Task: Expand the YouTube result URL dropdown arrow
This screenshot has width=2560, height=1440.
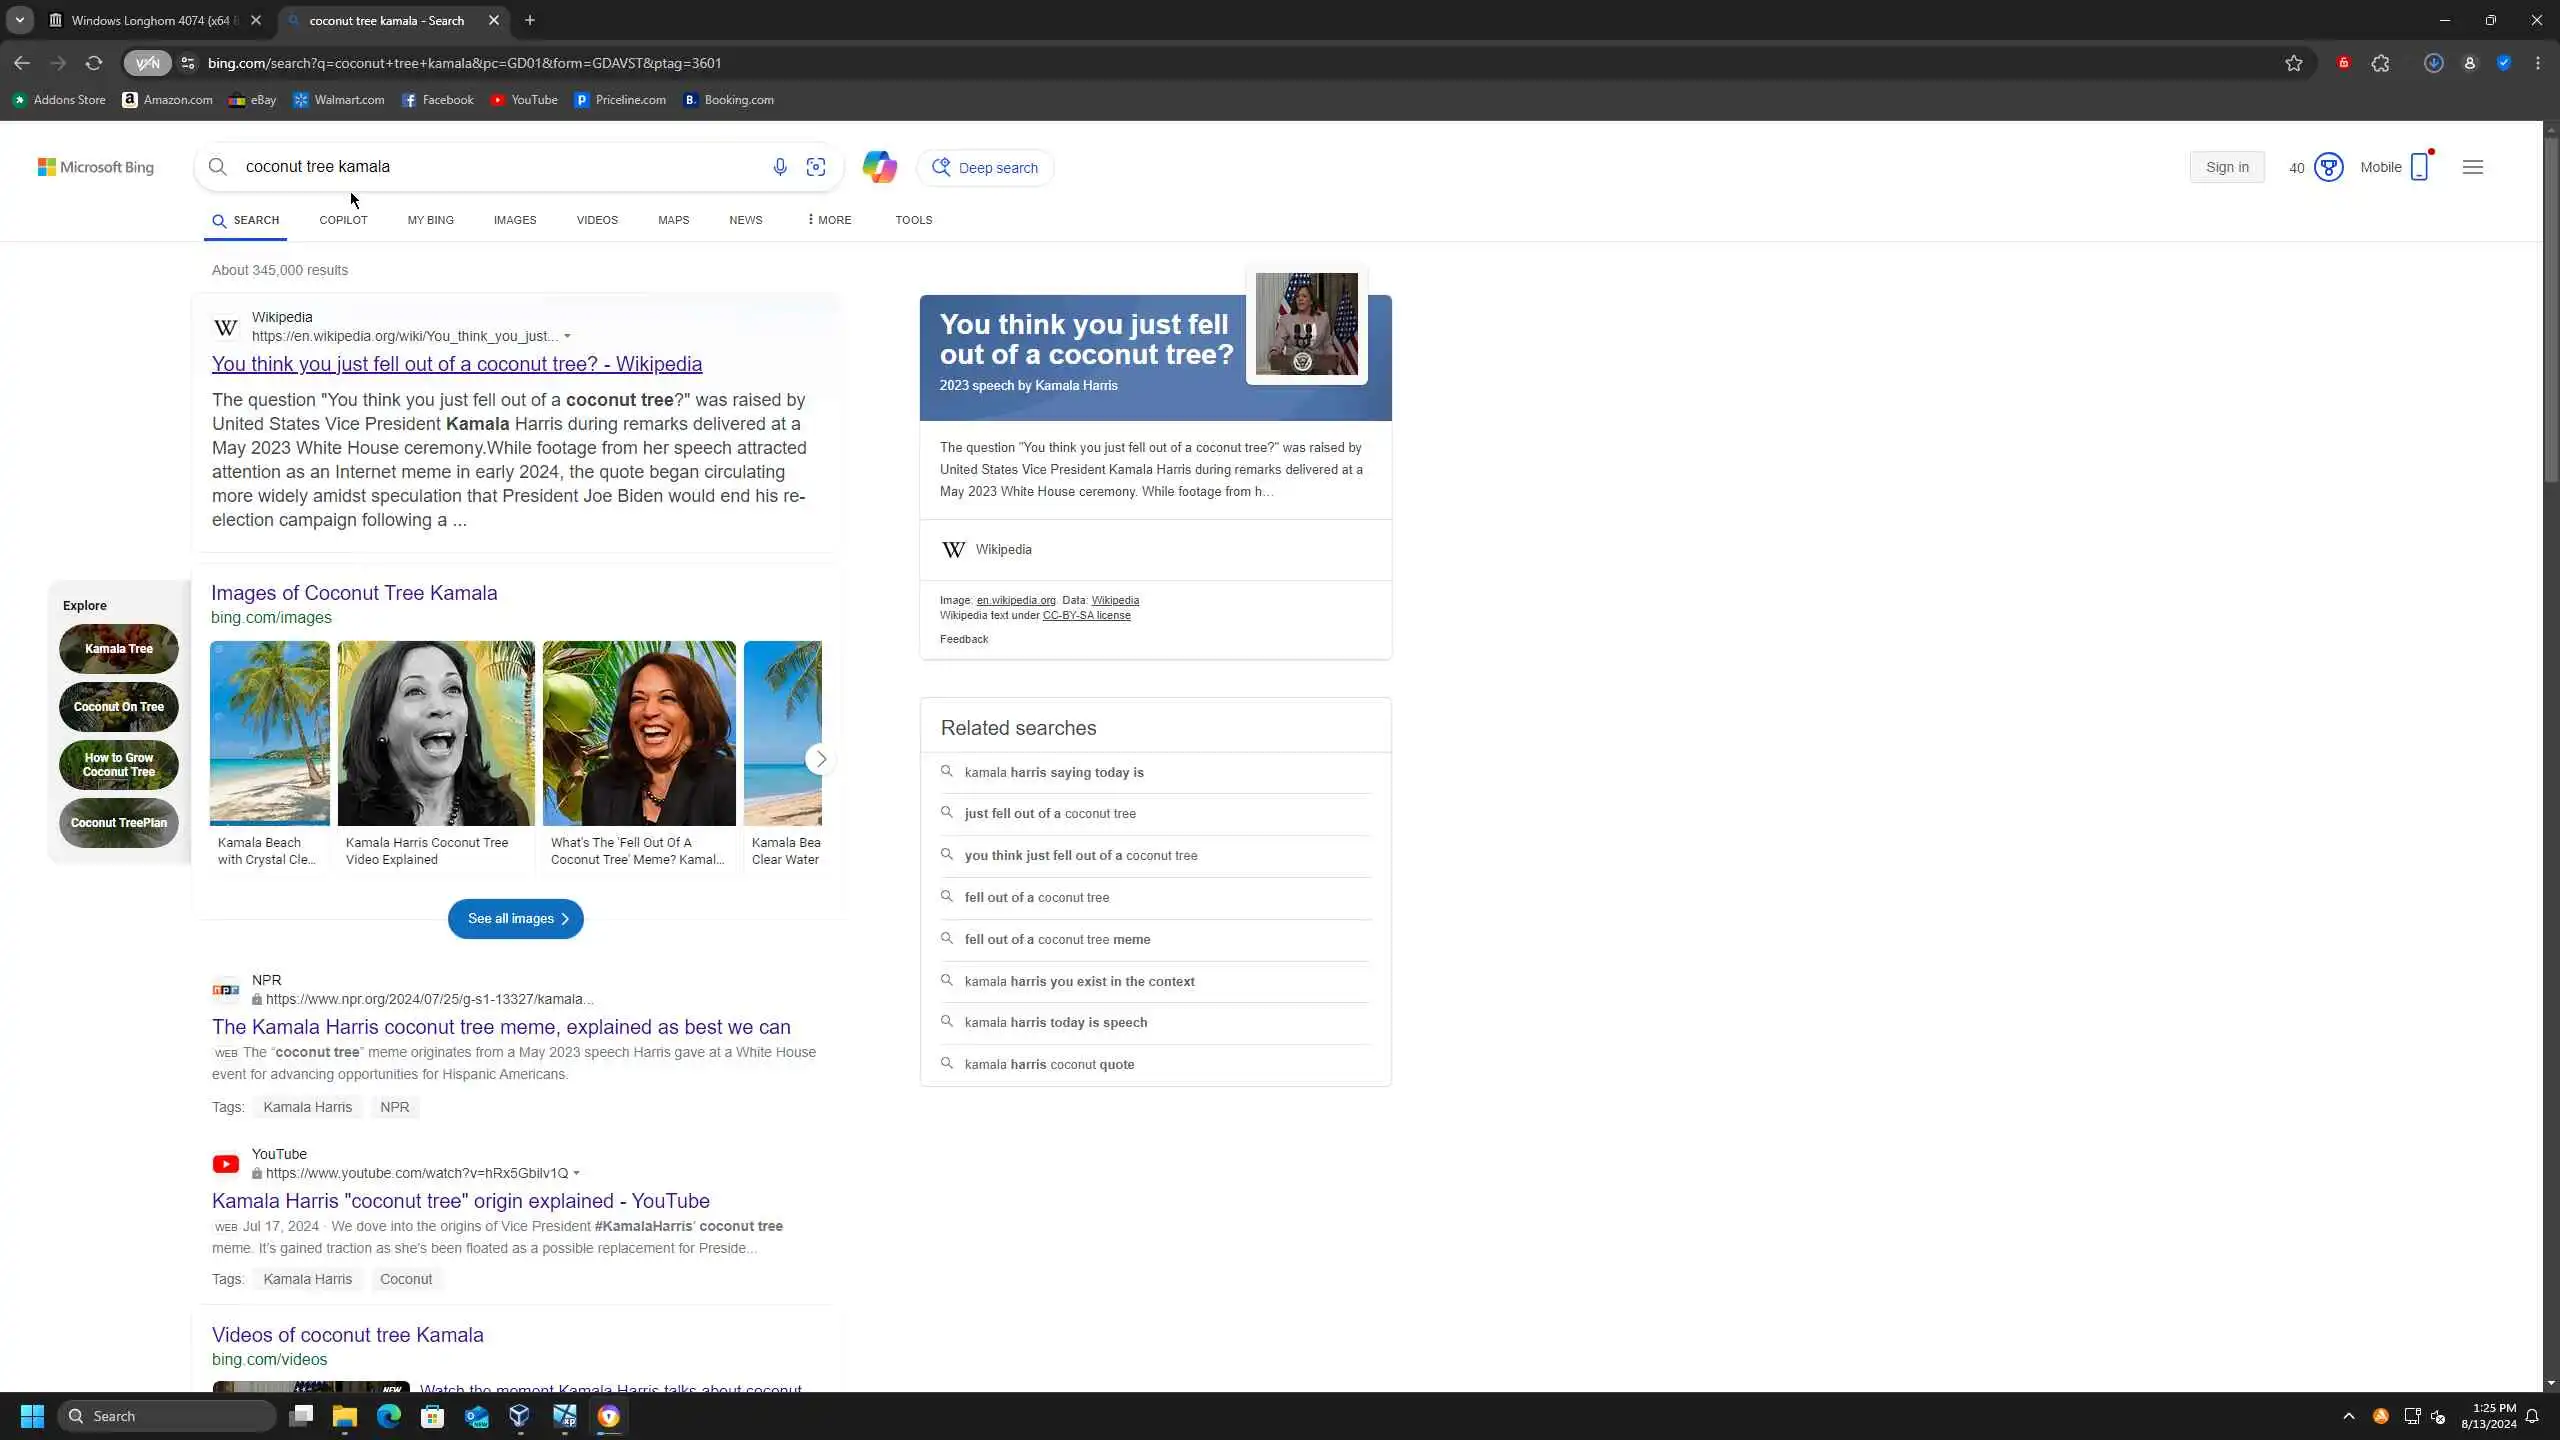Action: (x=577, y=1173)
